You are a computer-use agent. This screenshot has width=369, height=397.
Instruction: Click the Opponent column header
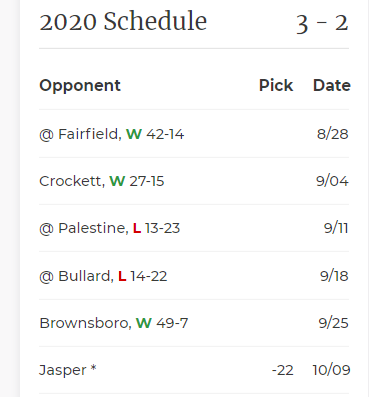click(80, 86)
